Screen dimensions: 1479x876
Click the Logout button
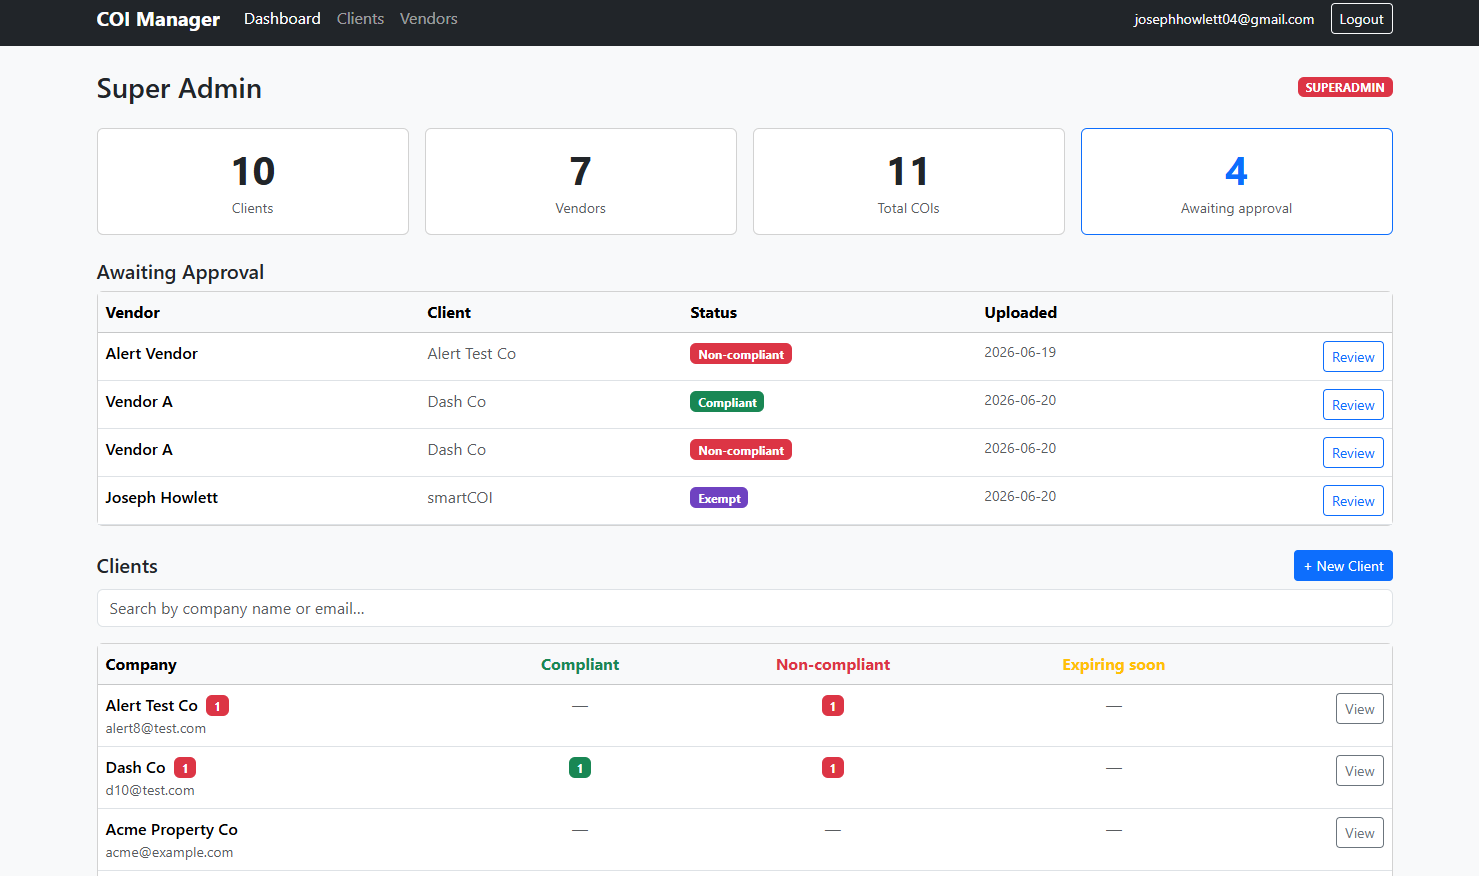tap(1361, 19)
